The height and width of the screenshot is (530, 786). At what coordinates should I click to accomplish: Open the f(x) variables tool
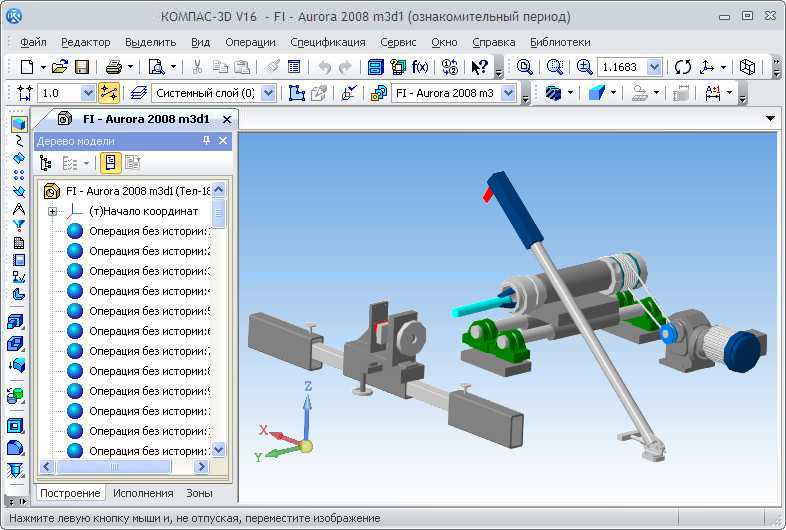click(x=421, y=67)
